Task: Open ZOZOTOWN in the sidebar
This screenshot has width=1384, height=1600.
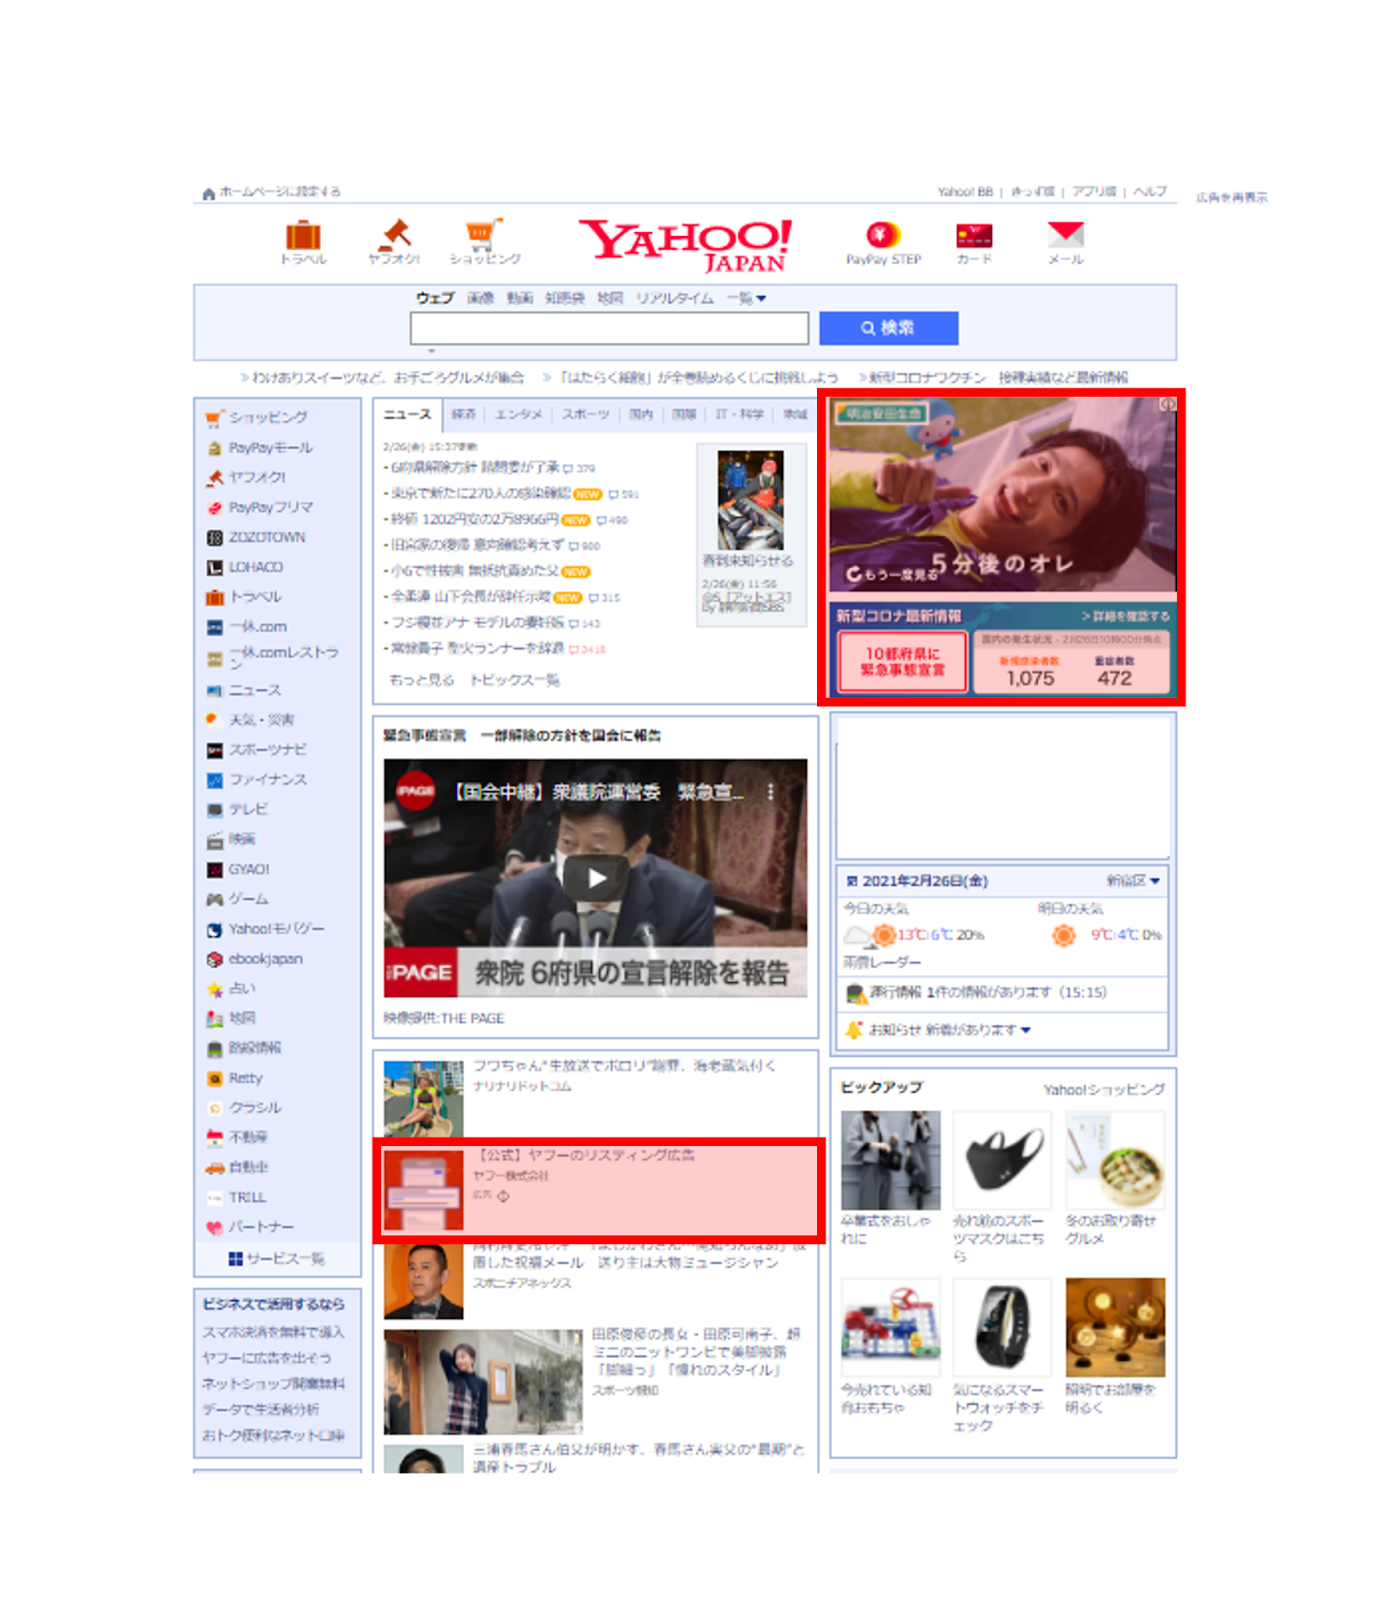Action: pos(266,538)
